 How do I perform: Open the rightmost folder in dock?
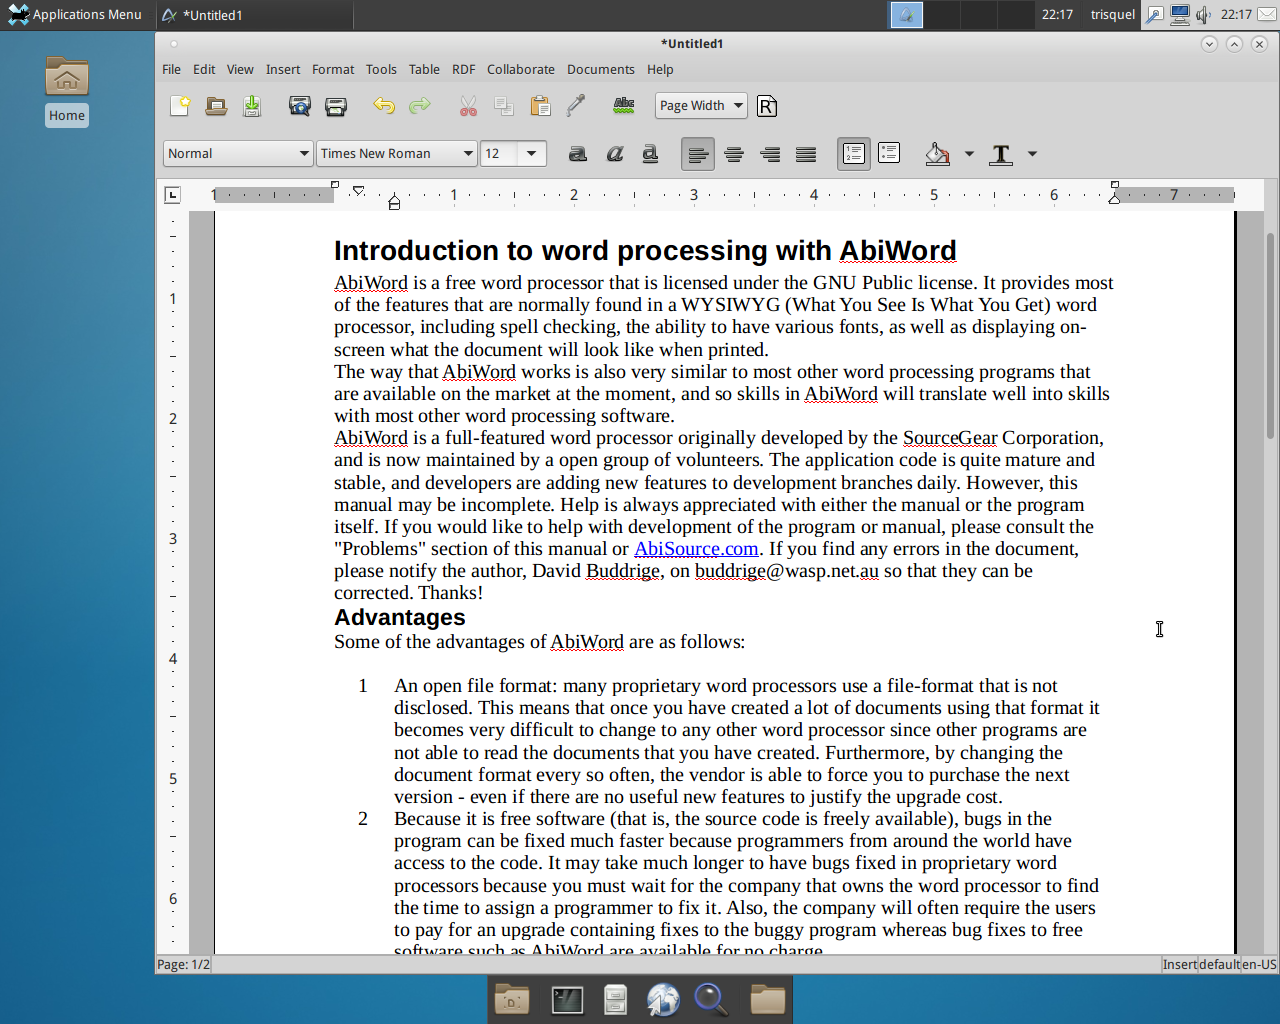tap(768, 1000)
